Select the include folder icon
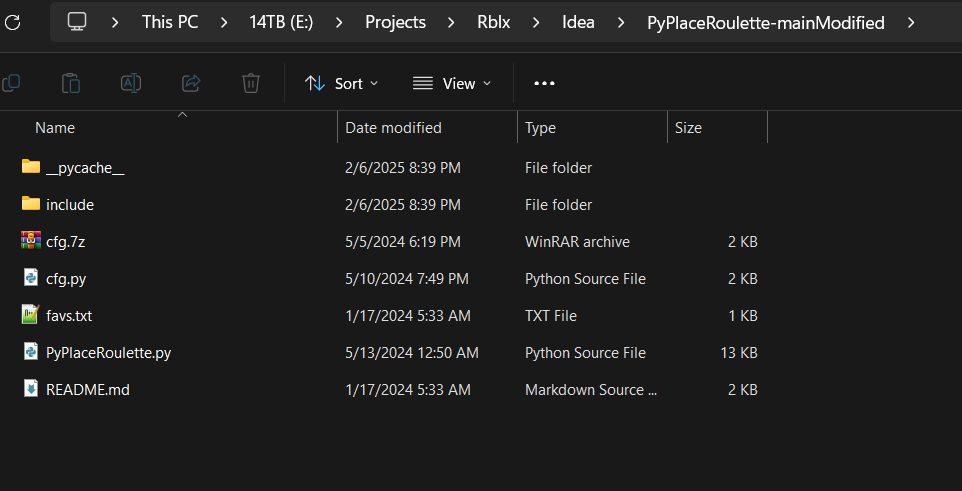 click(x=31, y=203)
